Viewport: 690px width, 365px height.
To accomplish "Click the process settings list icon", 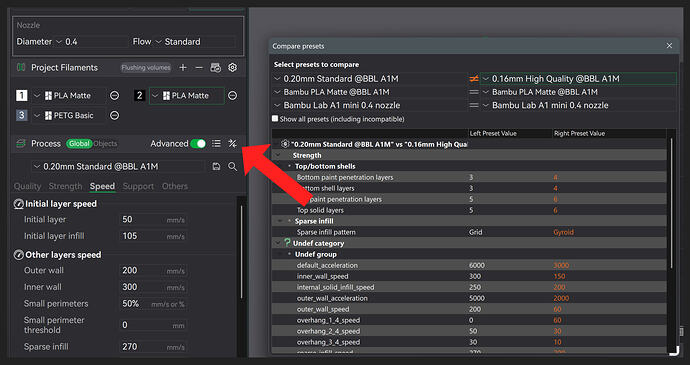I will (216, 144).
